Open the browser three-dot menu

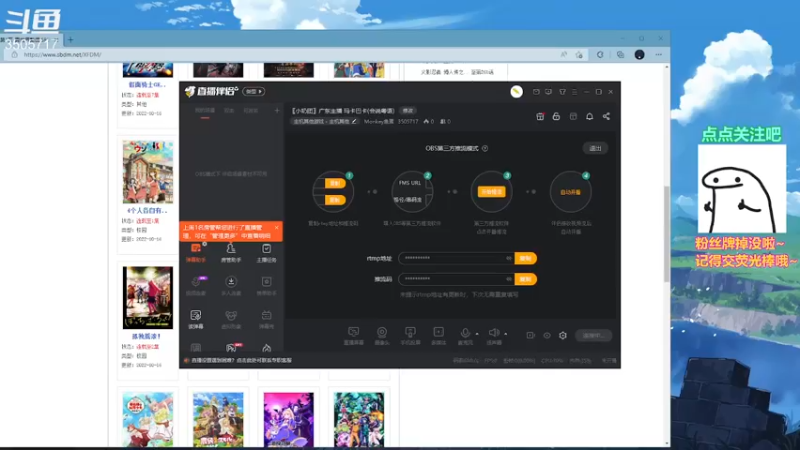coord(659,55)
